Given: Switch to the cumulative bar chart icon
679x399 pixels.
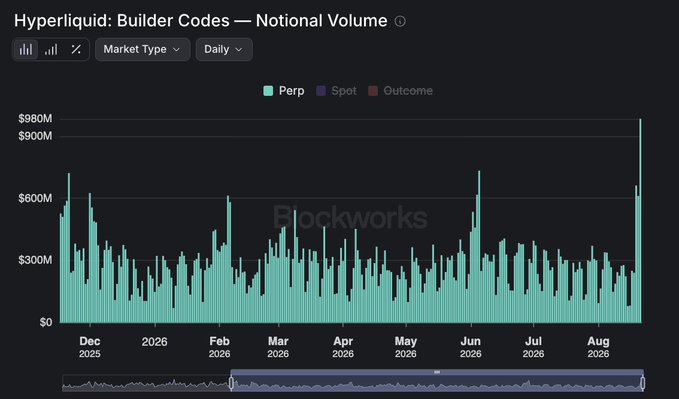Looking at the screenshot, I should coord(51,49).
